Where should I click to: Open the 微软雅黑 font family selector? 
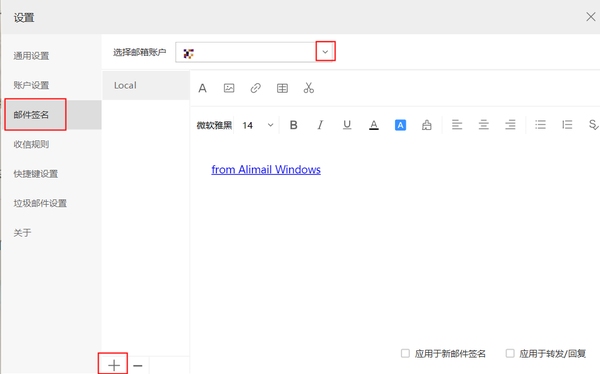click(x=214, y=125)
